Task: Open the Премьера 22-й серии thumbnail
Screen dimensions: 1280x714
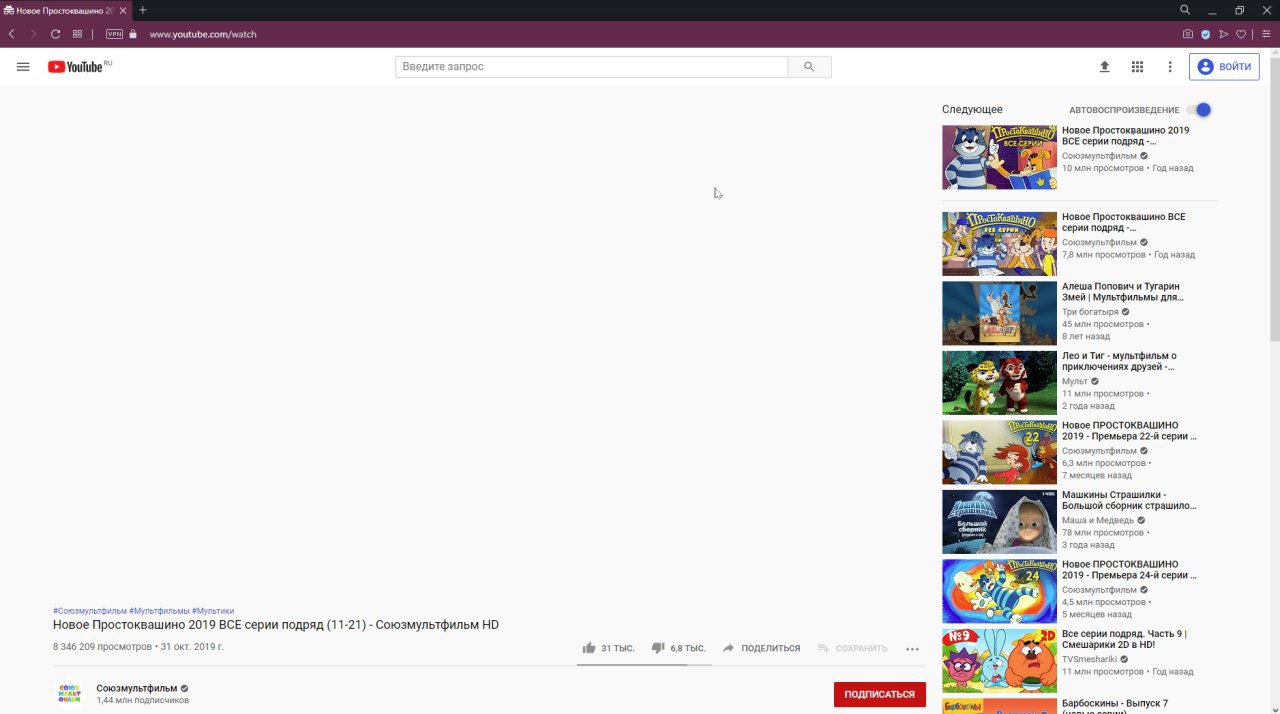Action: coord(999,452)
